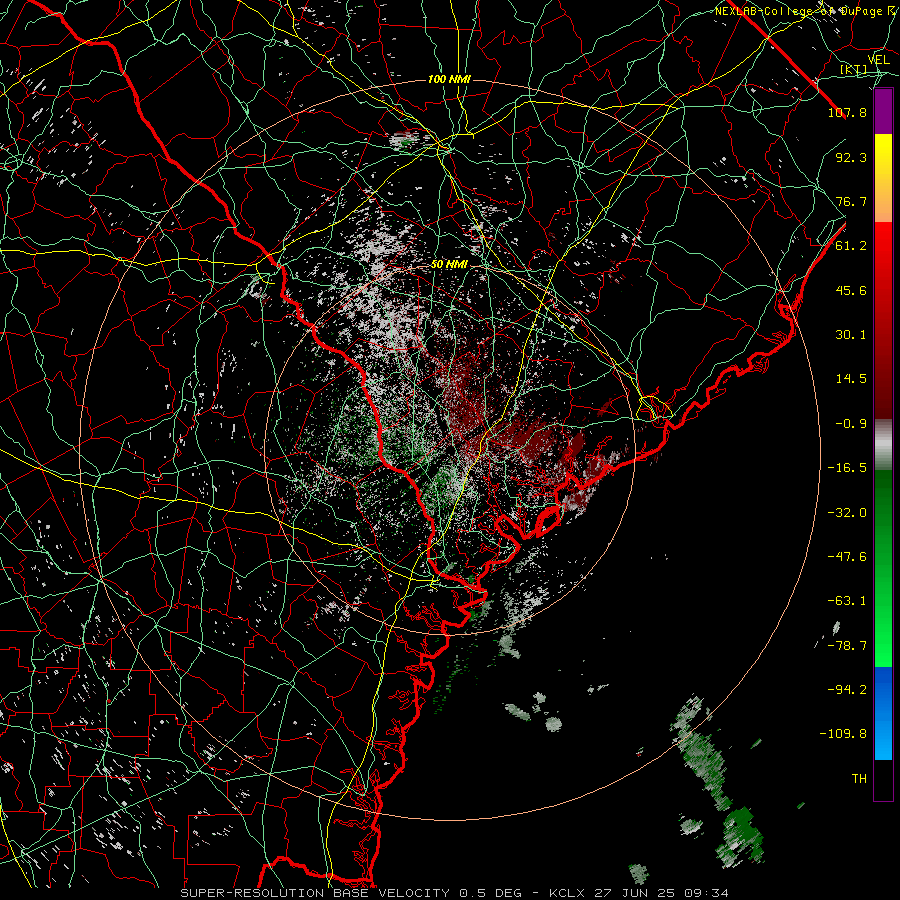Viewport: 900px width, 900px height.
Task: Click the KCLX station identifier in caption
Action: tap(565, 893)
